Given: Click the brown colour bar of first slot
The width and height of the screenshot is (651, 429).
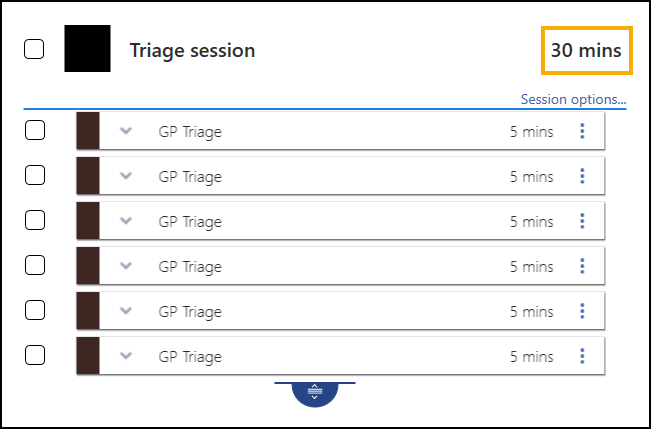Looking at the screenshot, I should pyautogui.click(x=88, y=131).
